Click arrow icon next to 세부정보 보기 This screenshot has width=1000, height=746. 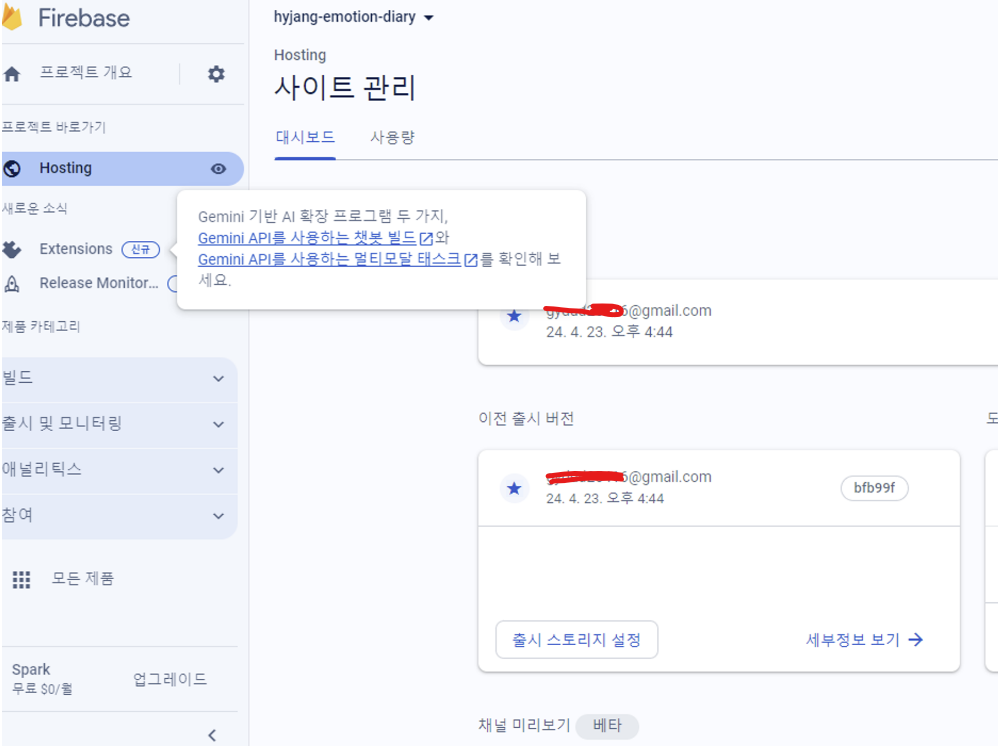coord(916,640)
